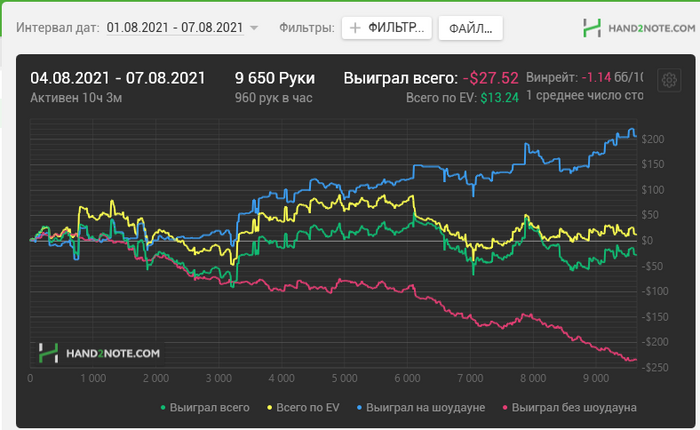The height and width of the screenshot is (430, 700).
Task: Click the Интервал дат: label
Action: [x=58, y=28]
